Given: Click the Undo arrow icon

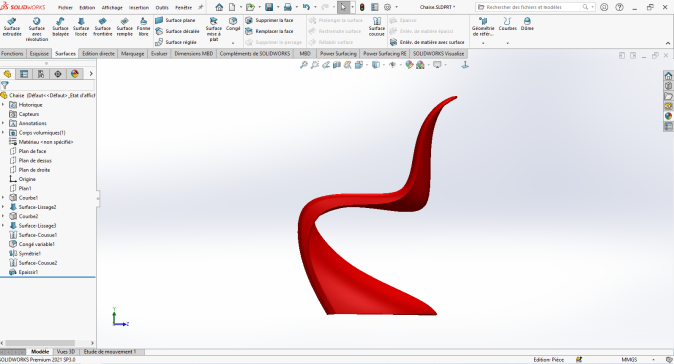Looking at the screenshot, I should [306, 7].
